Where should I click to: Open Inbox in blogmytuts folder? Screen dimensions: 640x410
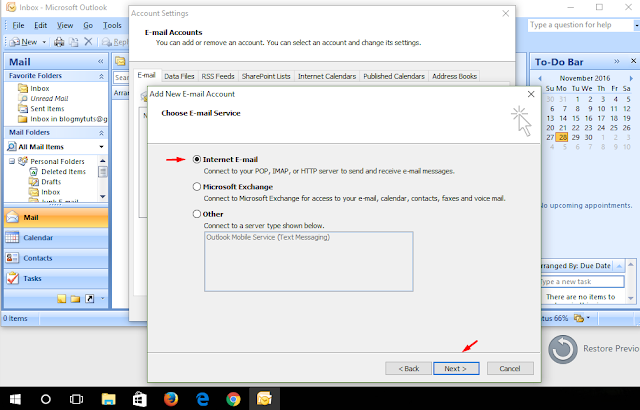point(62,119)
